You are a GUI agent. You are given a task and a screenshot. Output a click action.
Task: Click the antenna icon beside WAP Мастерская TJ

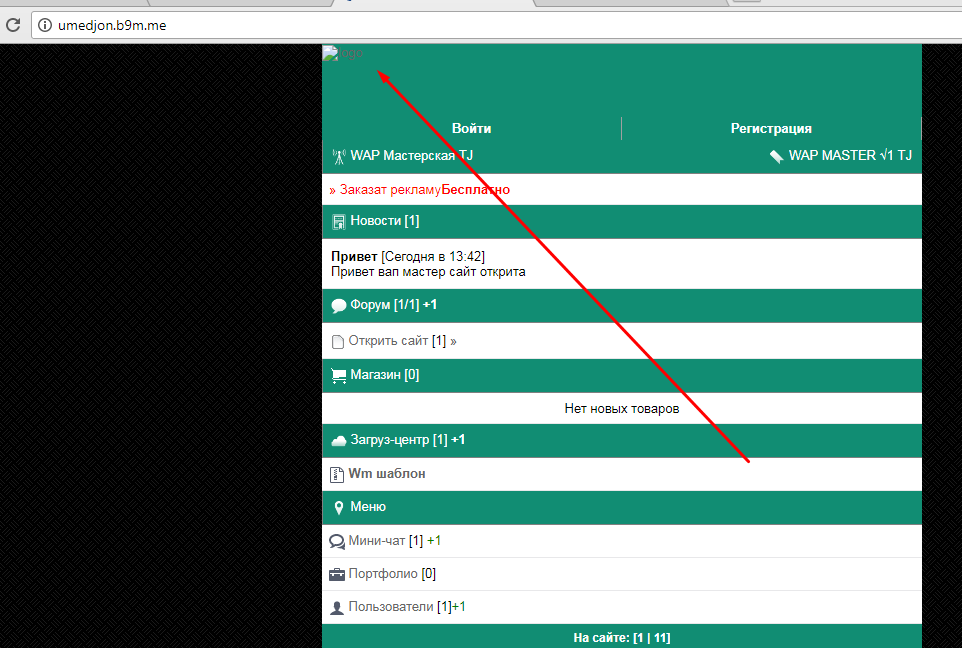click(x=338, y=156)
